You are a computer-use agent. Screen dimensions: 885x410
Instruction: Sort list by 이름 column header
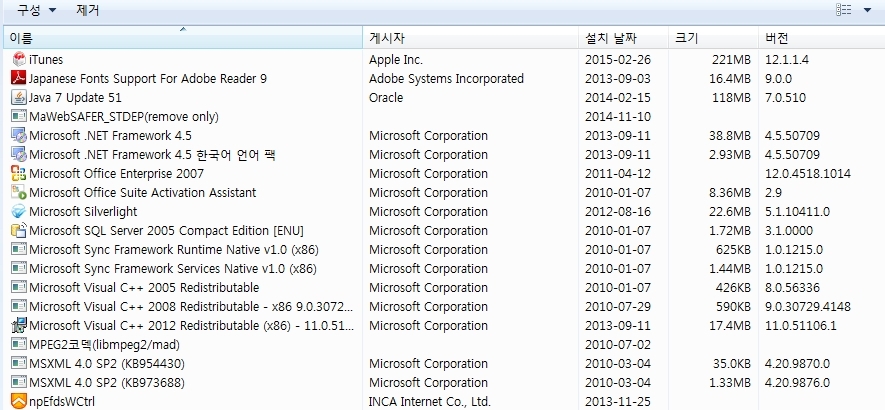(180, 38)
